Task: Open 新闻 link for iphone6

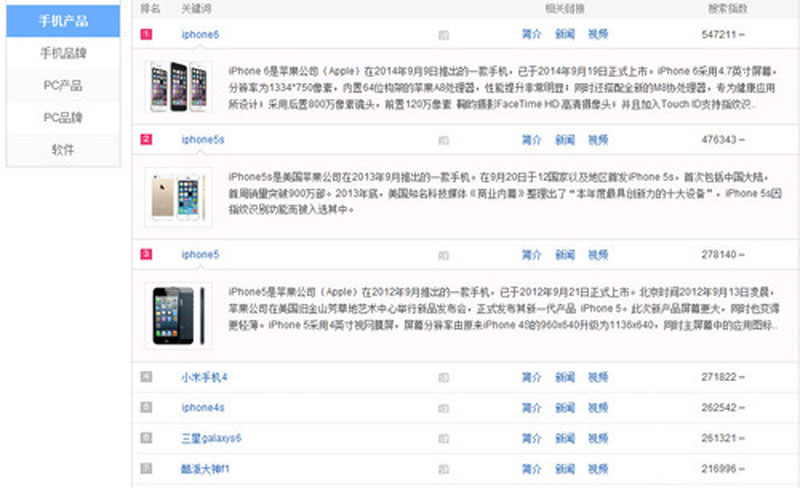Action: click(x=565, y=34)
